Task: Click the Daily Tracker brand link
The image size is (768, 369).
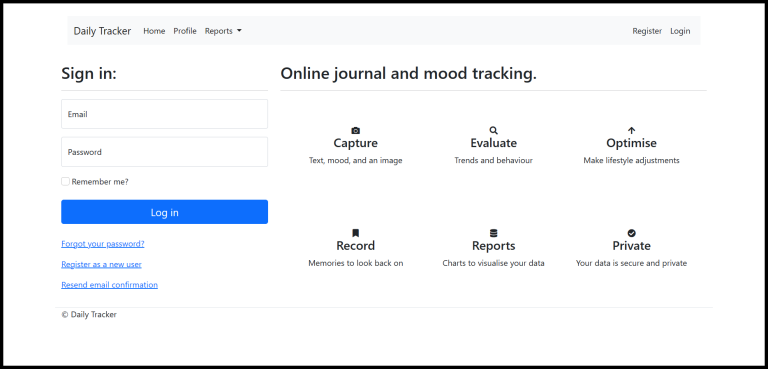Action: point(102,31)
